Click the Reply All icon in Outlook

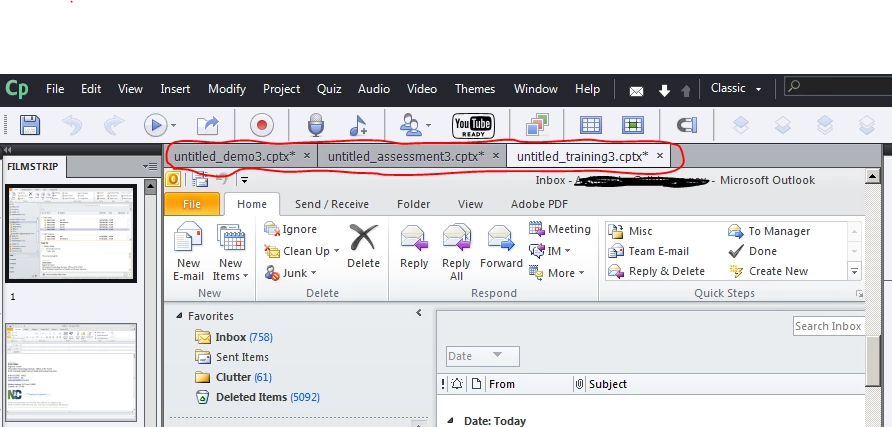pos(456,238)
